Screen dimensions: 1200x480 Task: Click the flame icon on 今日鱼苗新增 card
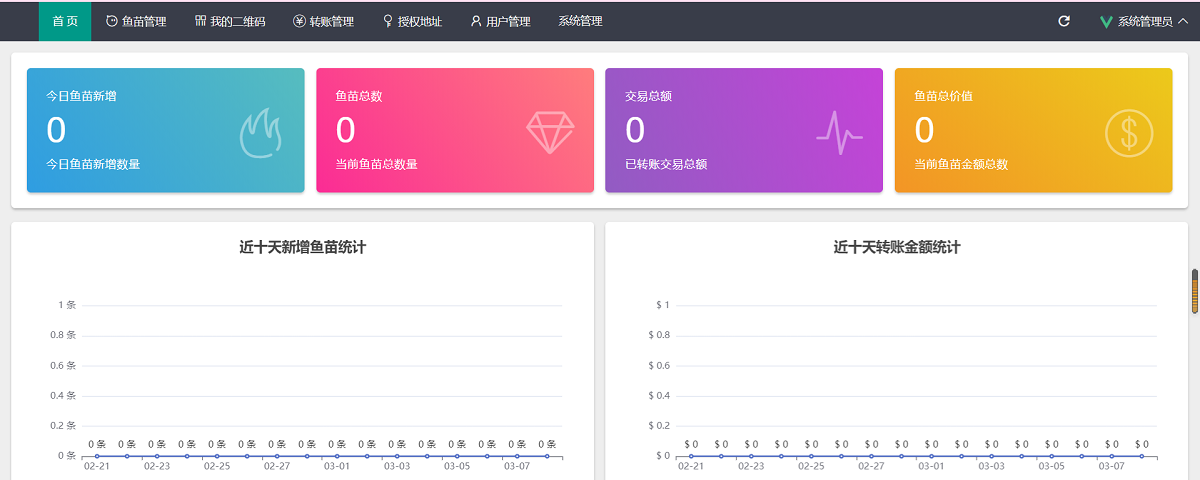[x=262, y=133]
